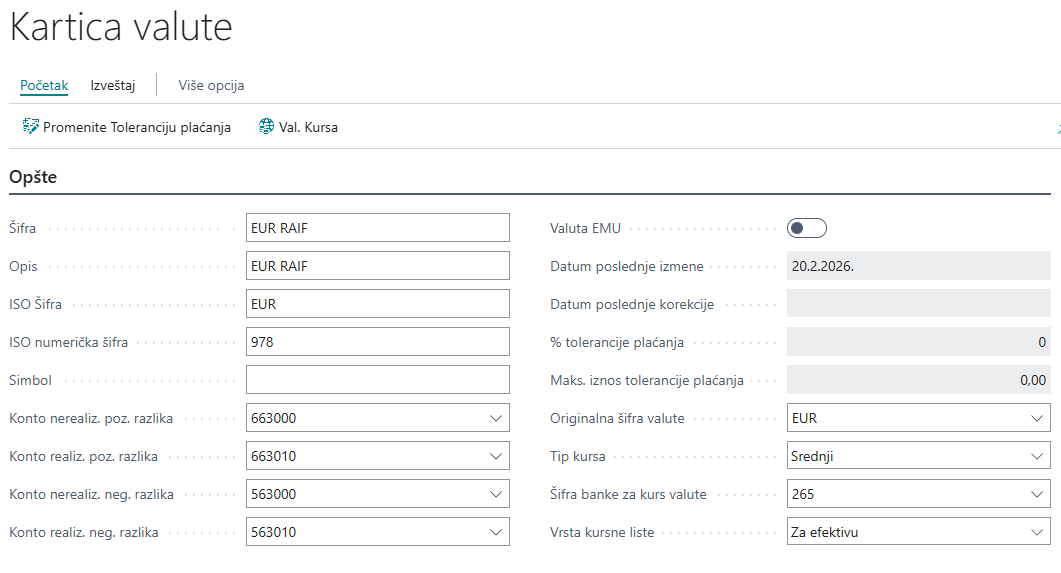
Task: Focus the empty Simbol field
Action: (377, 380)
